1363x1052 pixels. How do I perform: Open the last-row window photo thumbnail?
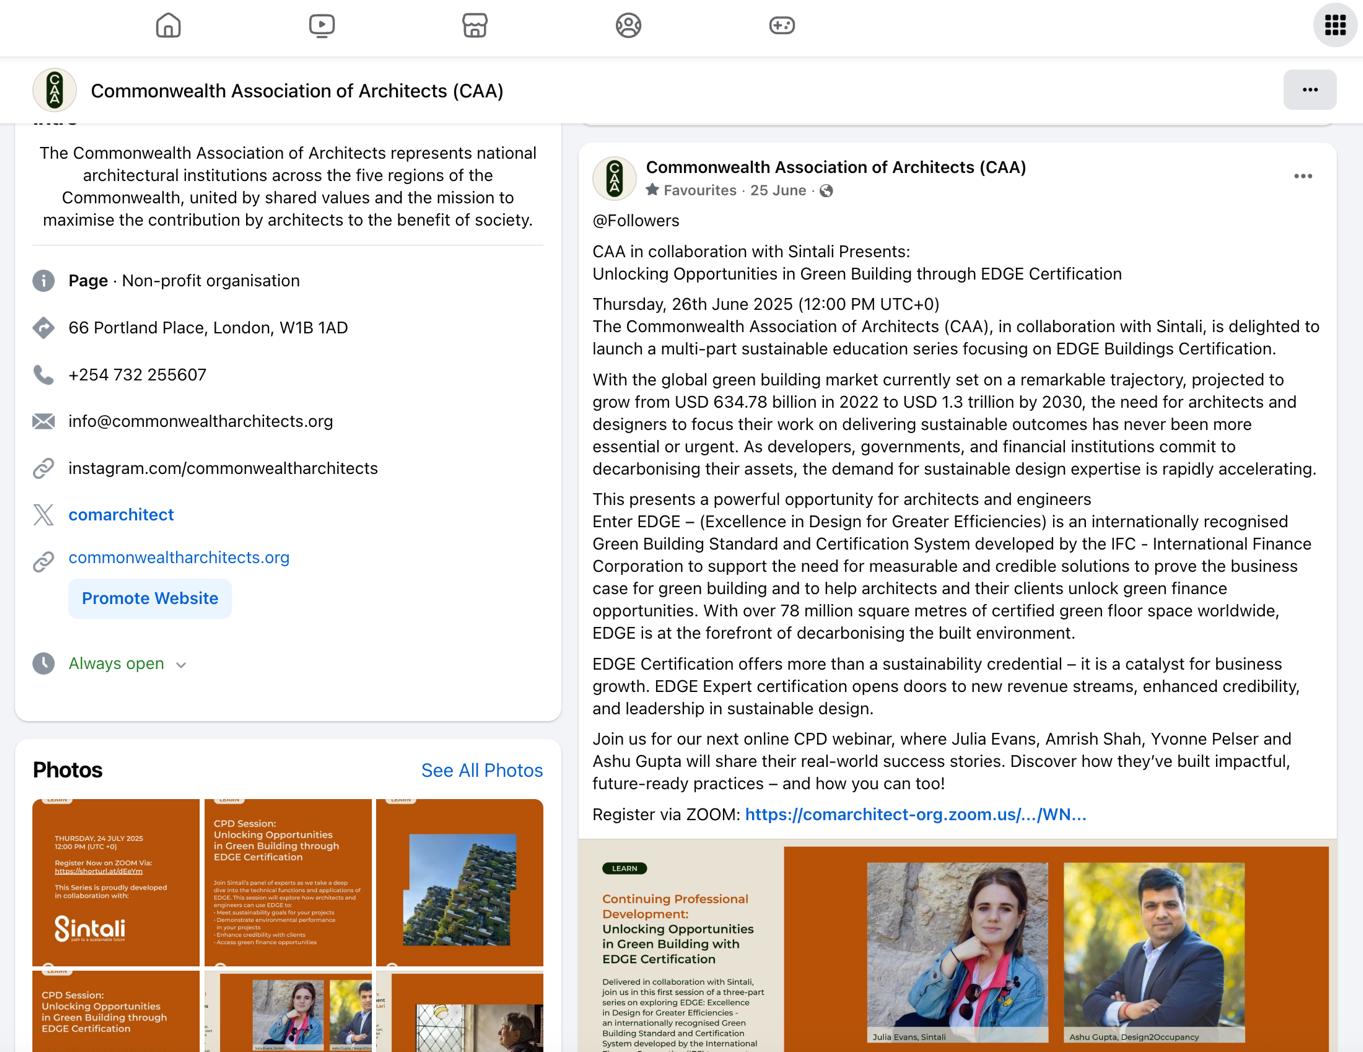(x=460, y=1011)
